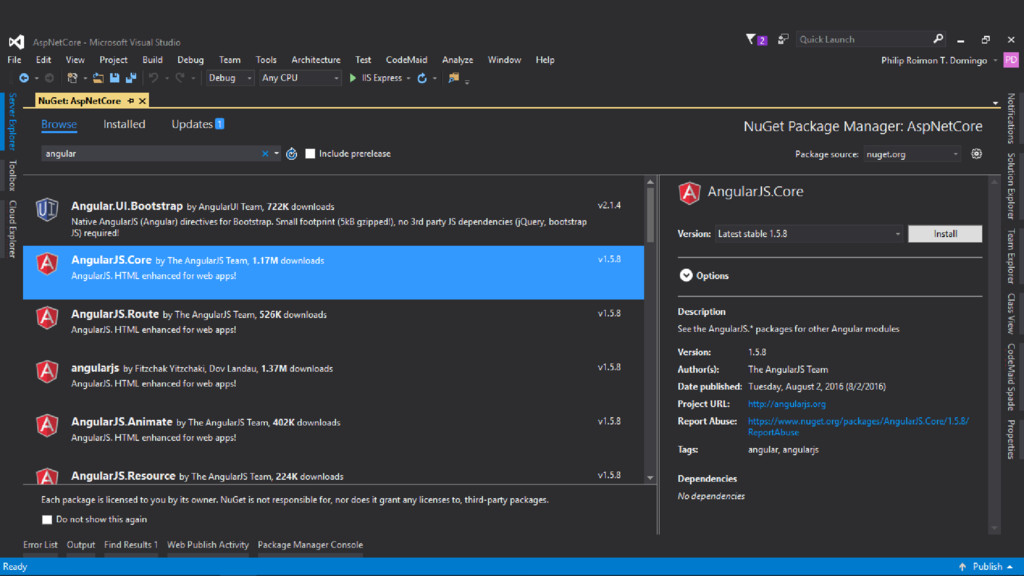Click the Angular.UI.Bootstrap package icon
Screen dimensions: 1024x576
point(47,210)
